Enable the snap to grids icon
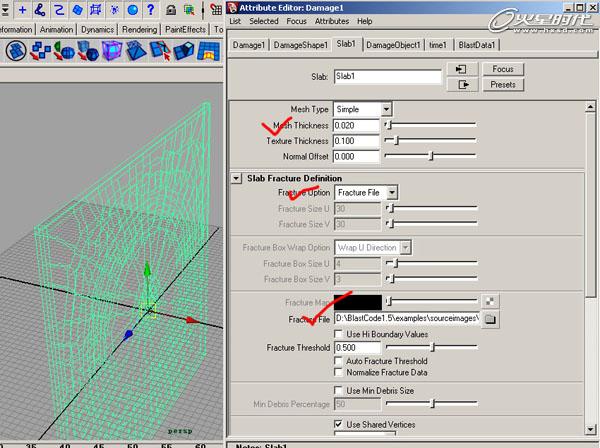 point(216,10)
